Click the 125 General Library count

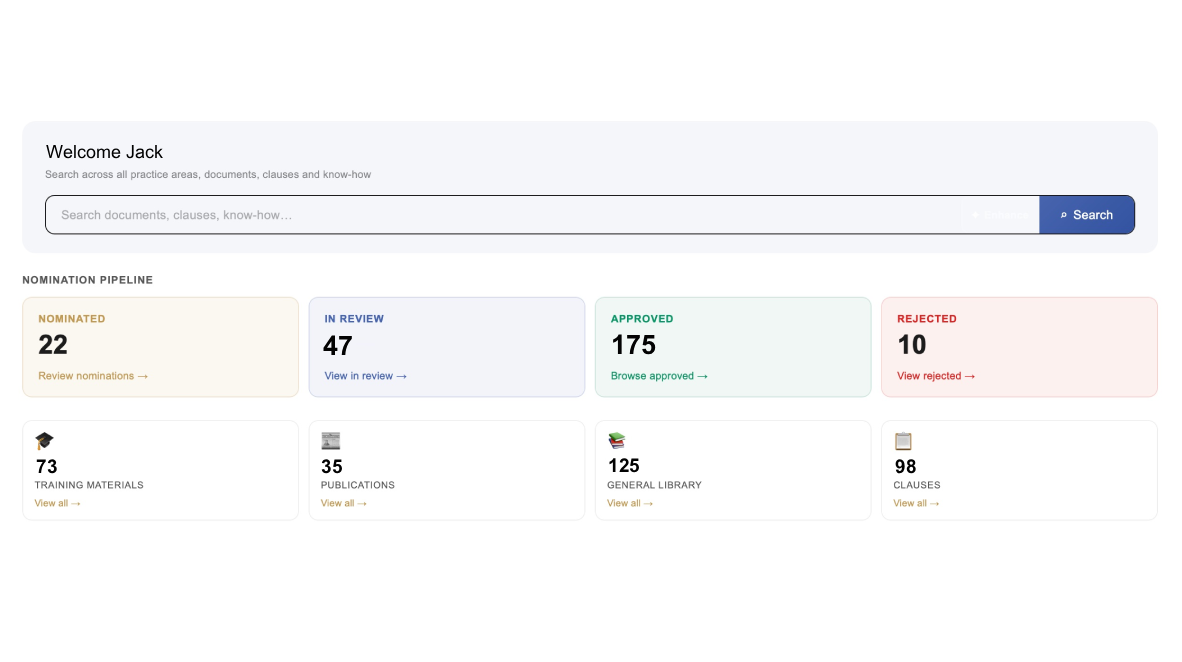[x=623, y=466]
